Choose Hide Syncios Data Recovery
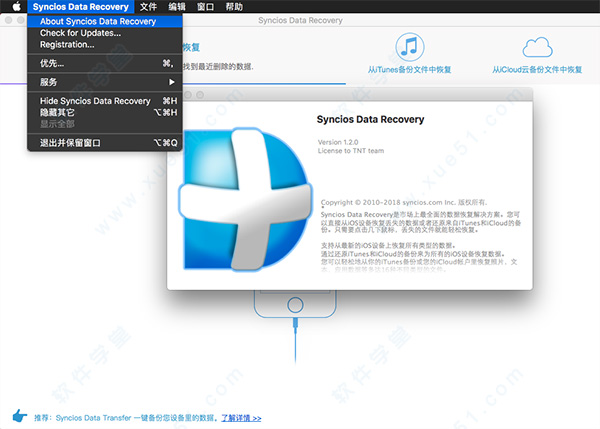 point(105,101)
